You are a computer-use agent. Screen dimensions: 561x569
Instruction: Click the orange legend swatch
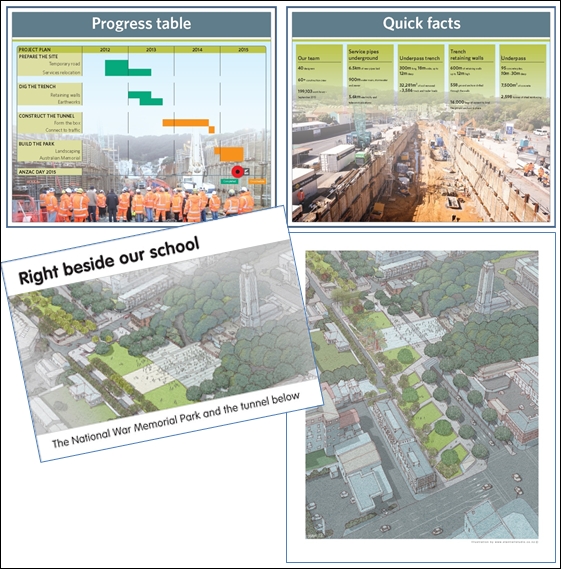click(x=257, y=181)
